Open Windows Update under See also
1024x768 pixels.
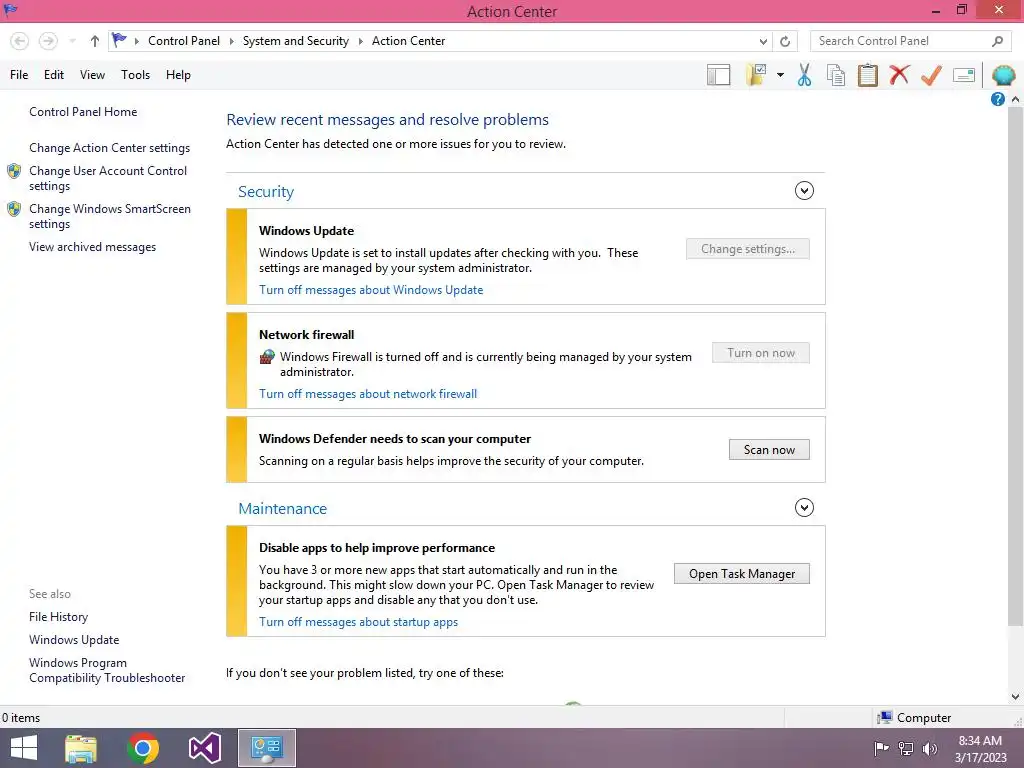[x=74, y=639]
